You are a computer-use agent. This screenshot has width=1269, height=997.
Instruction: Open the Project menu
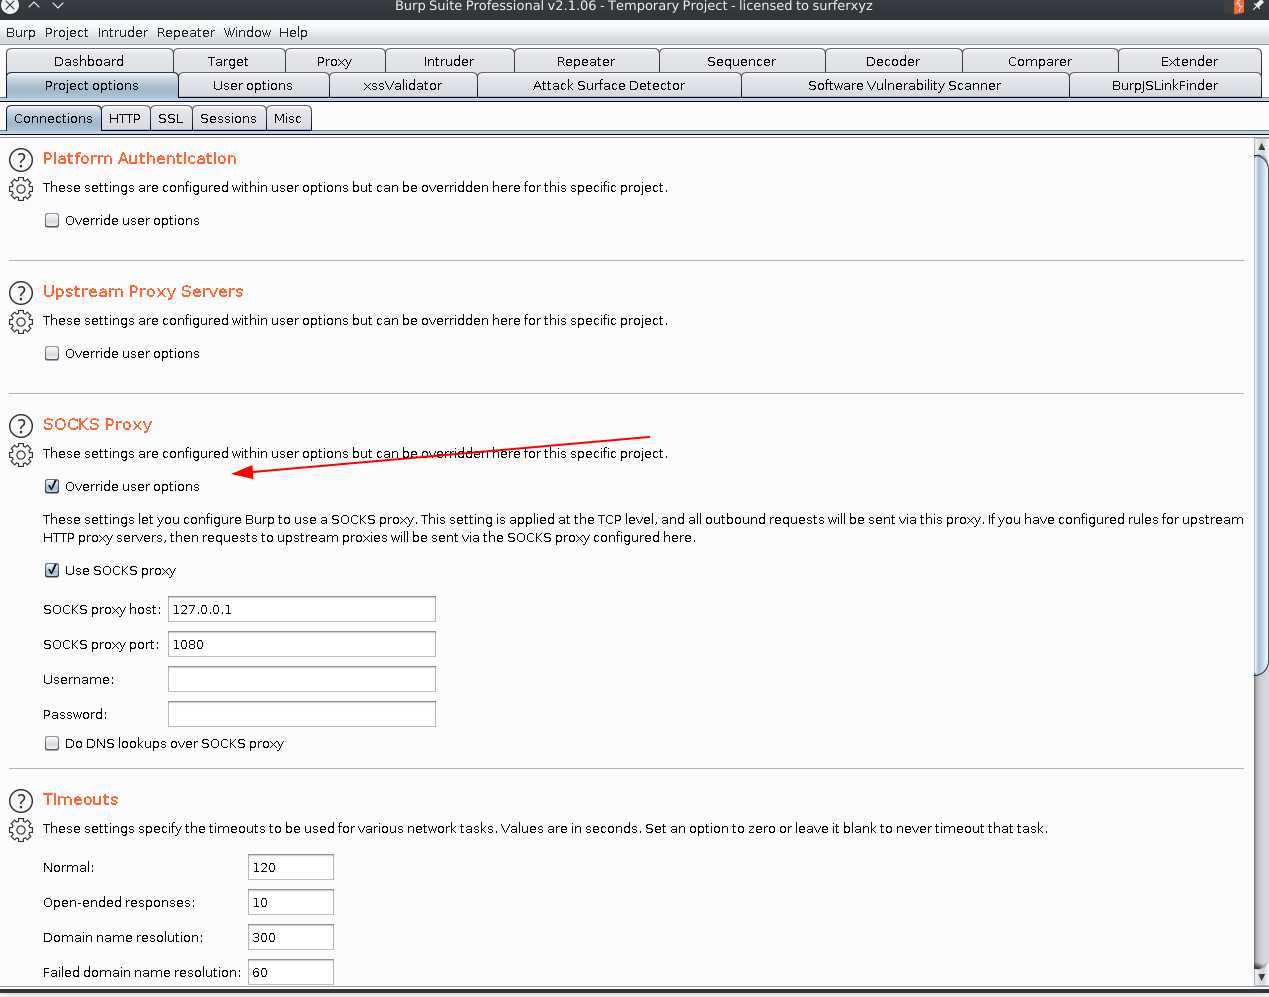[x=66, y=32]
